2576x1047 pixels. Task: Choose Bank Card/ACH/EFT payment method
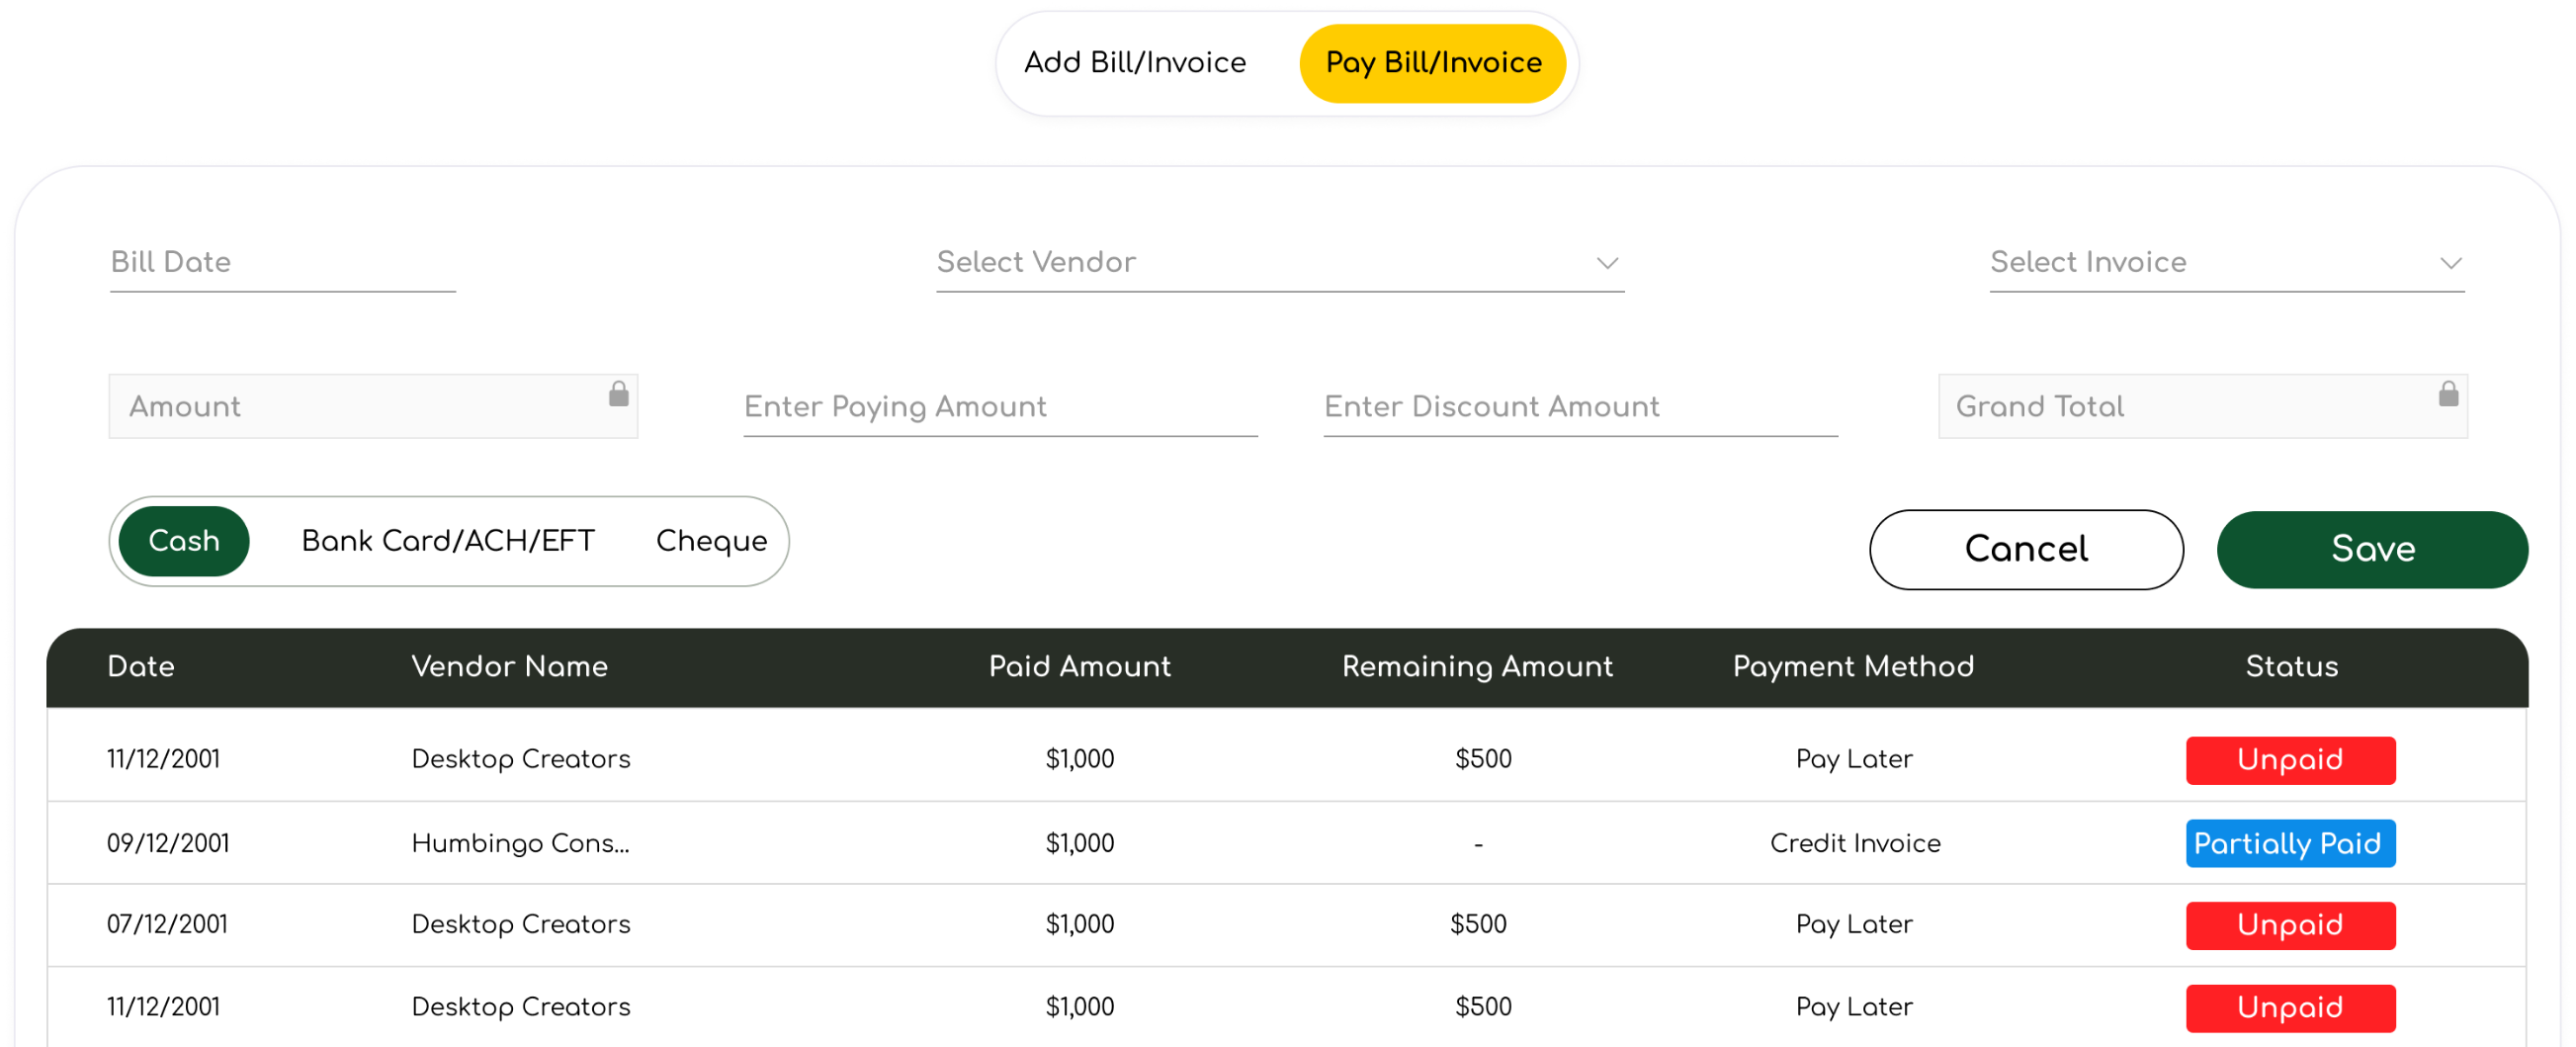[448, 541]
